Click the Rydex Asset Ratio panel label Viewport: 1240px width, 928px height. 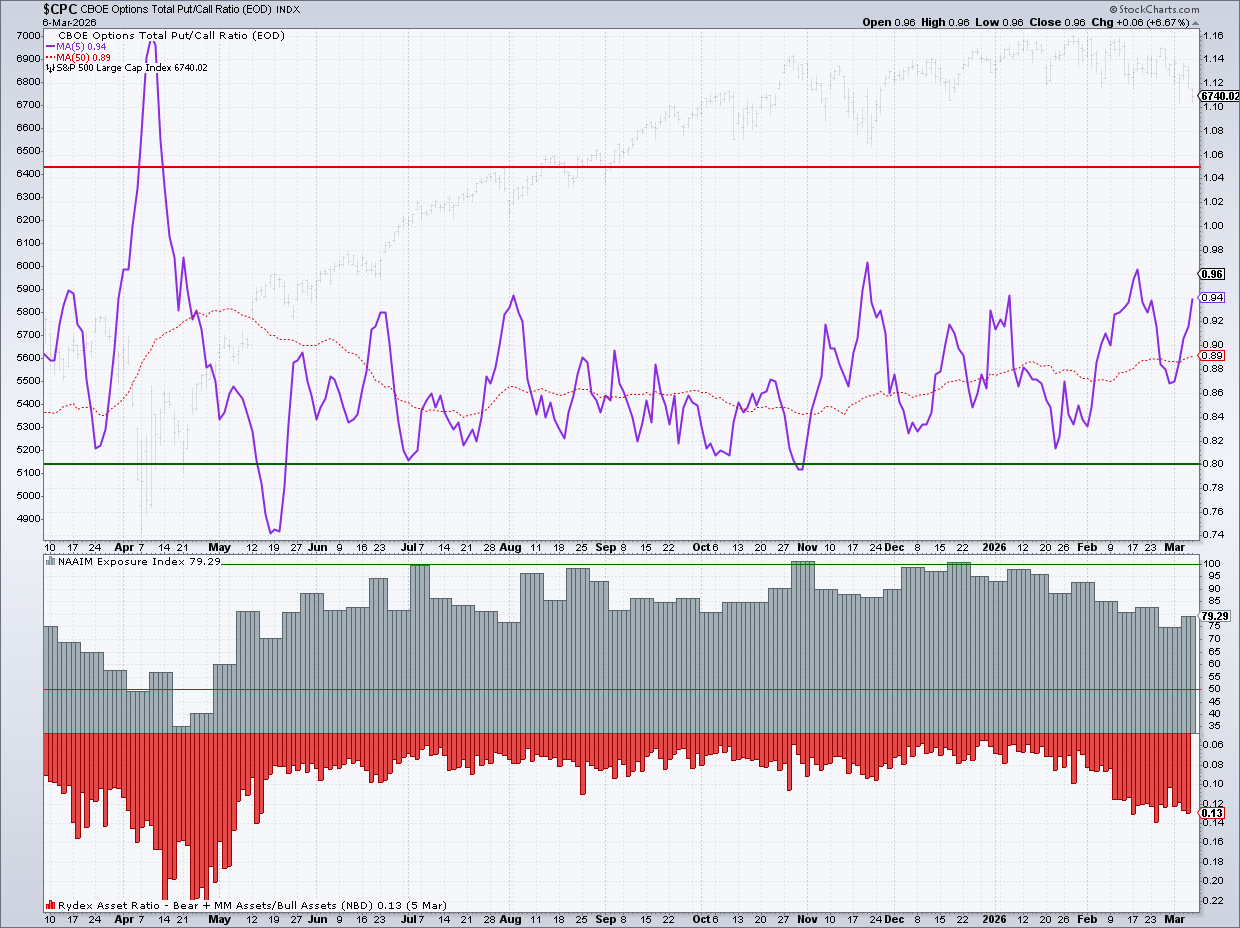(253, 904)
